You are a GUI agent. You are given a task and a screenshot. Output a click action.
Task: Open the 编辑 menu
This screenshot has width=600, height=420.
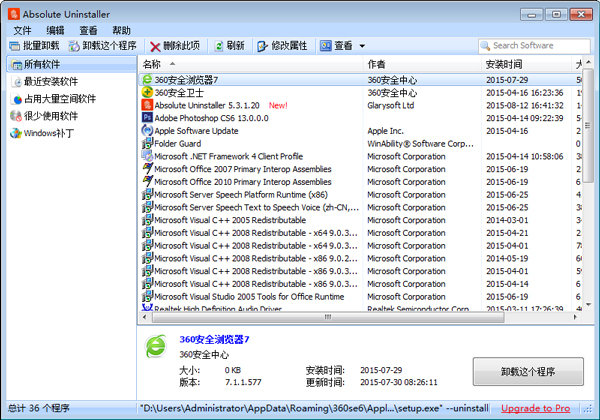(55, 30)
